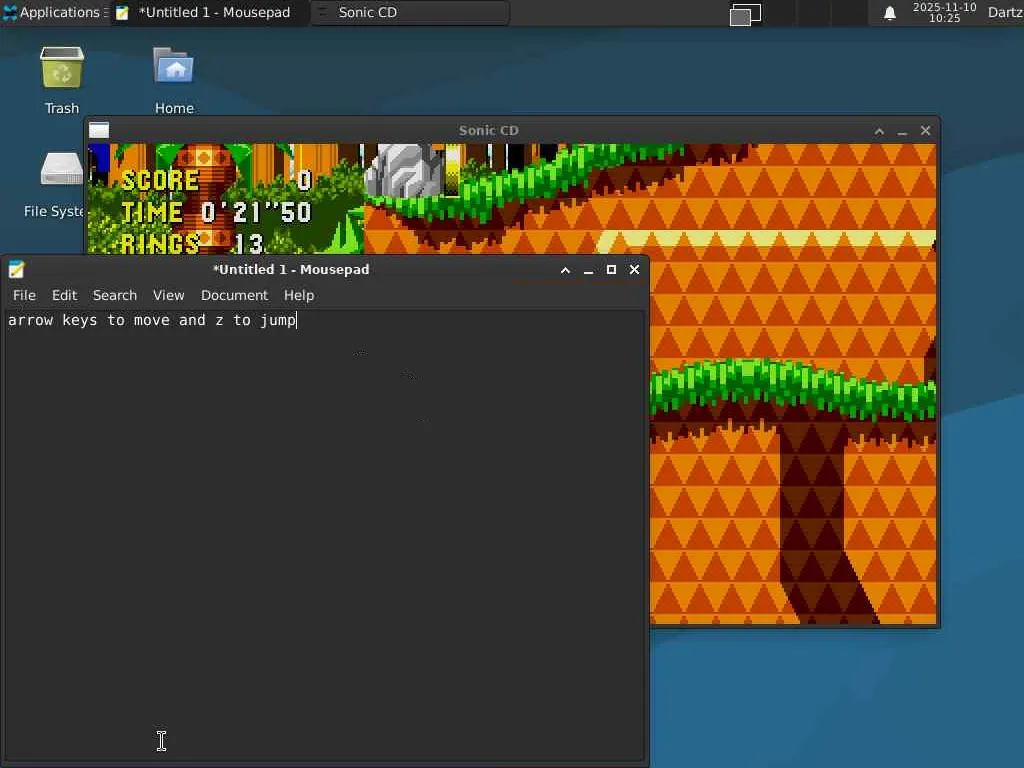1024x768 pixels.
Task: Click the workspace switcher icon in panel
Action: 745,14
